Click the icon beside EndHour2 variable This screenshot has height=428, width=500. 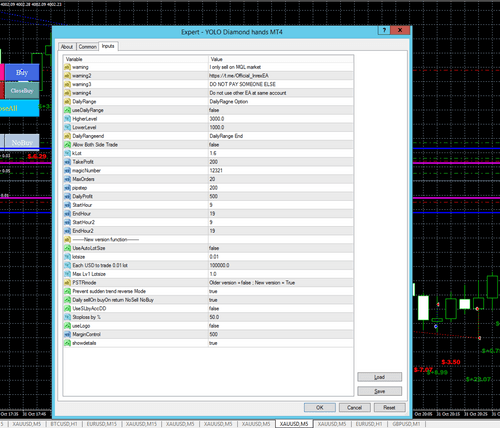(68, 231)
